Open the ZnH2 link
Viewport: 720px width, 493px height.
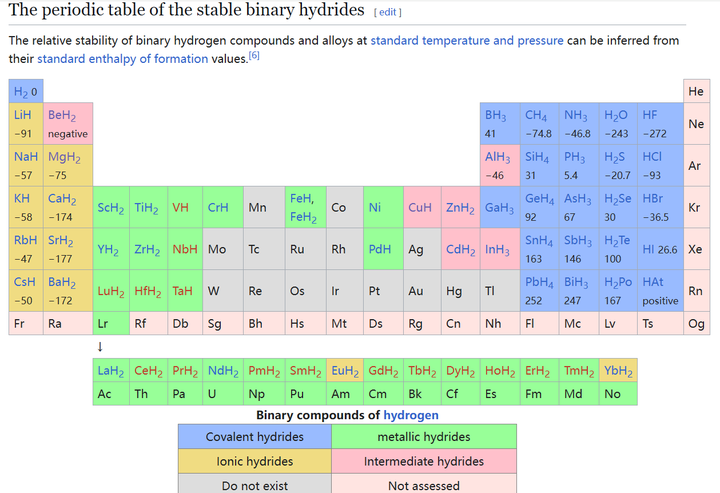click(x=460, y=208)
